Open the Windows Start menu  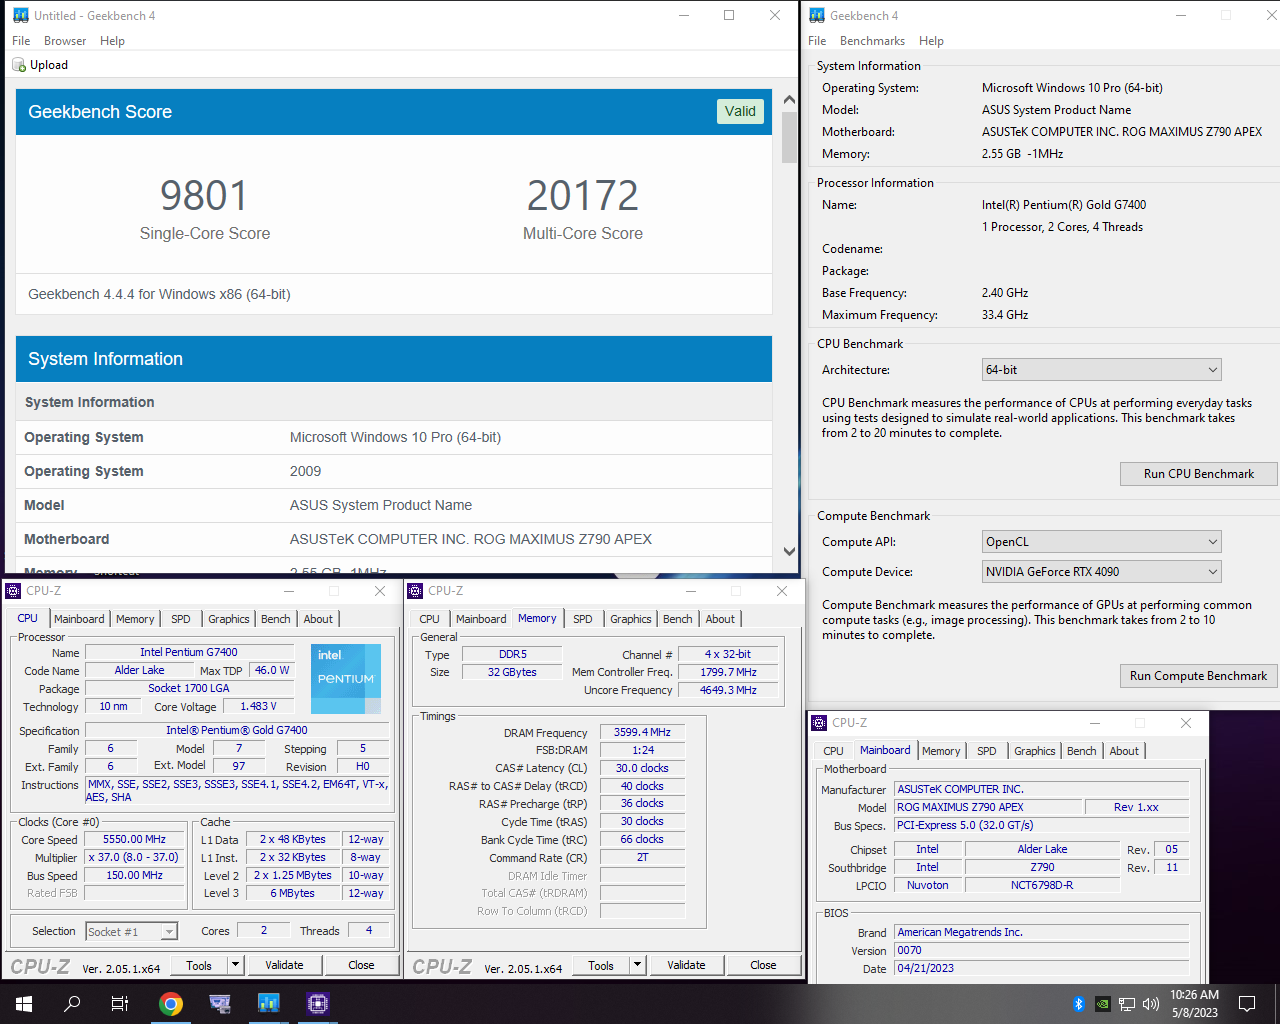pyautogui.click(x=24, y=1004)
